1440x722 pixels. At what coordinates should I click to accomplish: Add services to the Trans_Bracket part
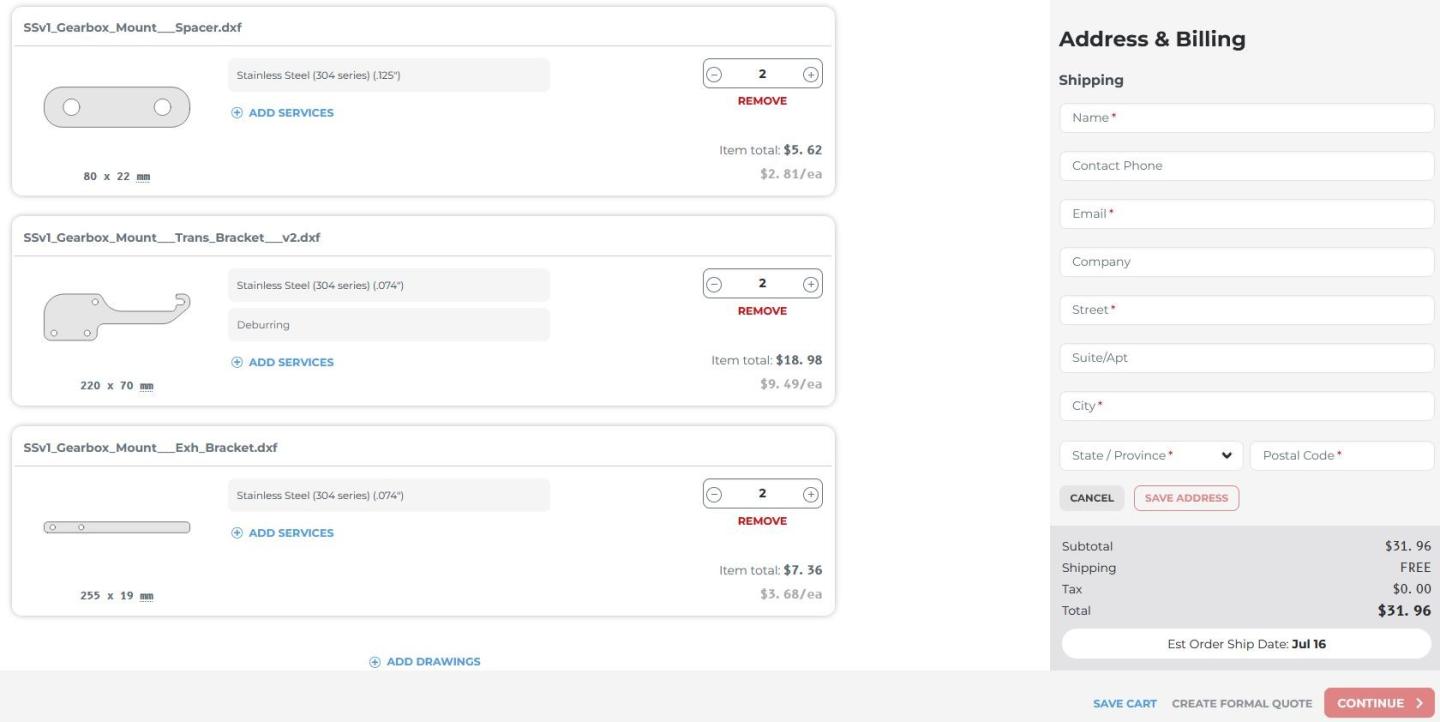coord(282,362)
